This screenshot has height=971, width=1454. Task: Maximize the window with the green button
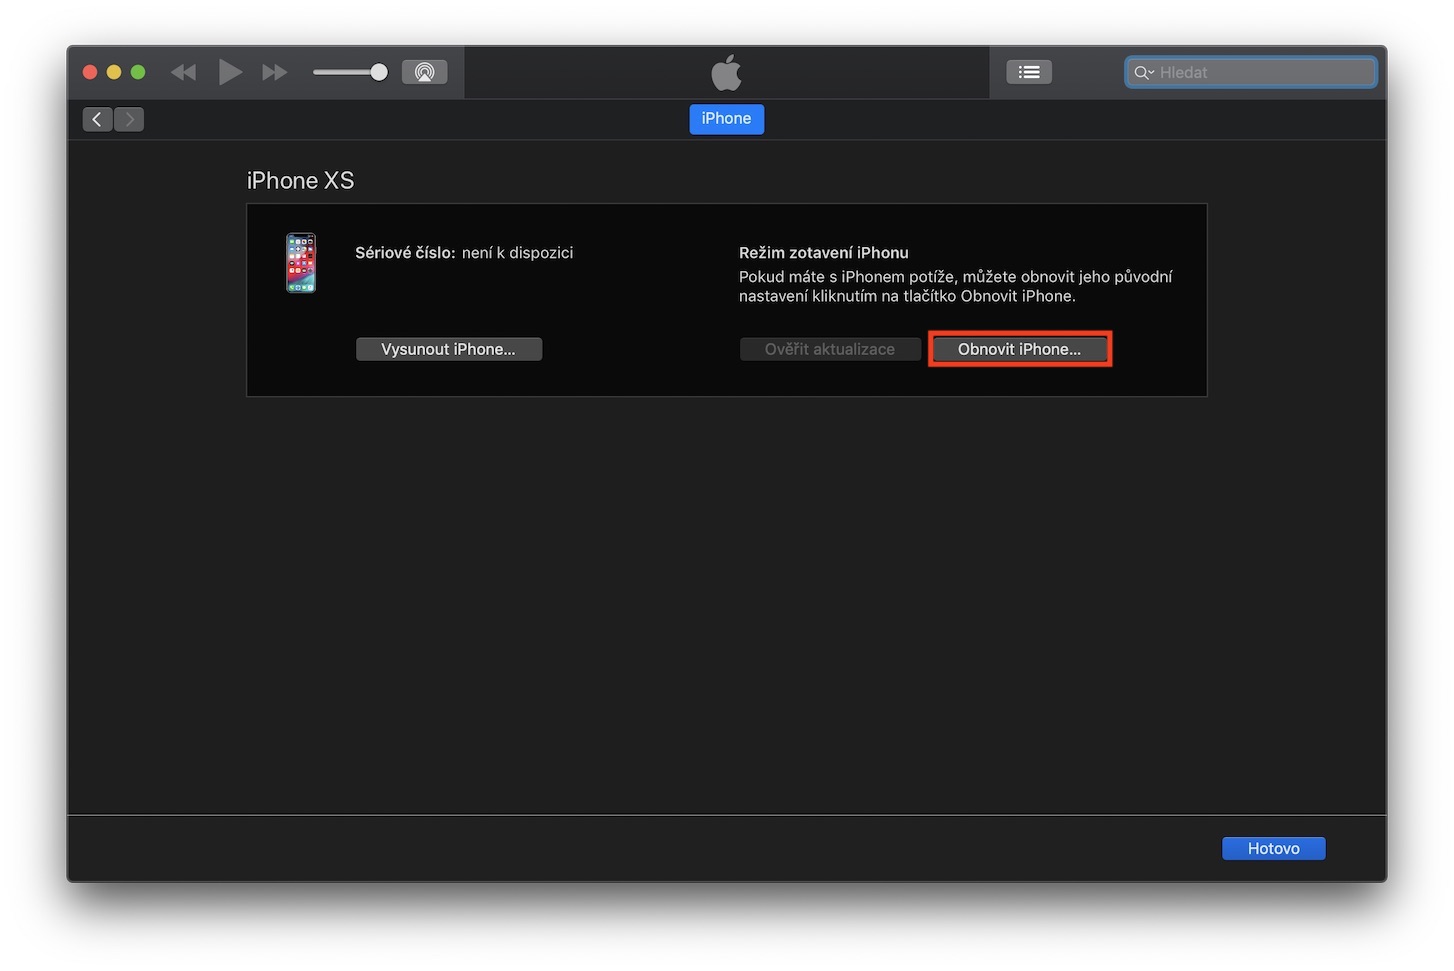[138, 72]
